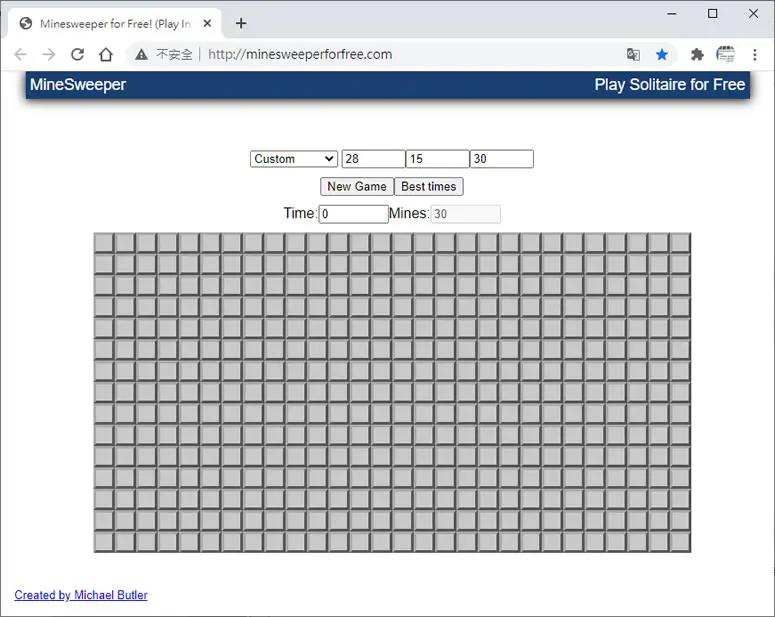Open Created by Michael Butler link

tap(81, 595)
